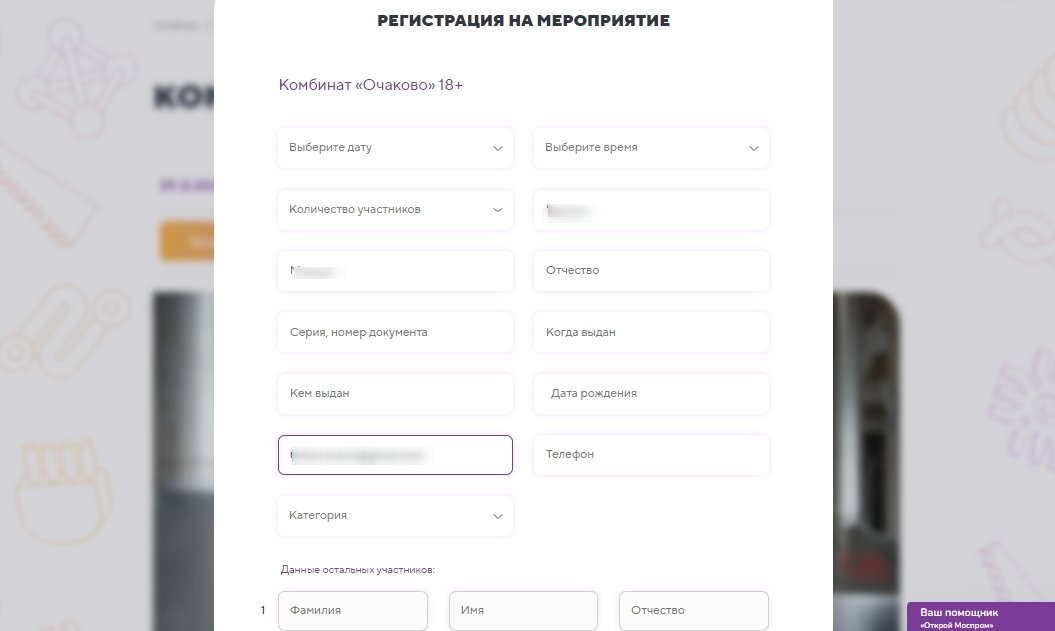Focus the 'Телефон' input field

click(651, 454)
